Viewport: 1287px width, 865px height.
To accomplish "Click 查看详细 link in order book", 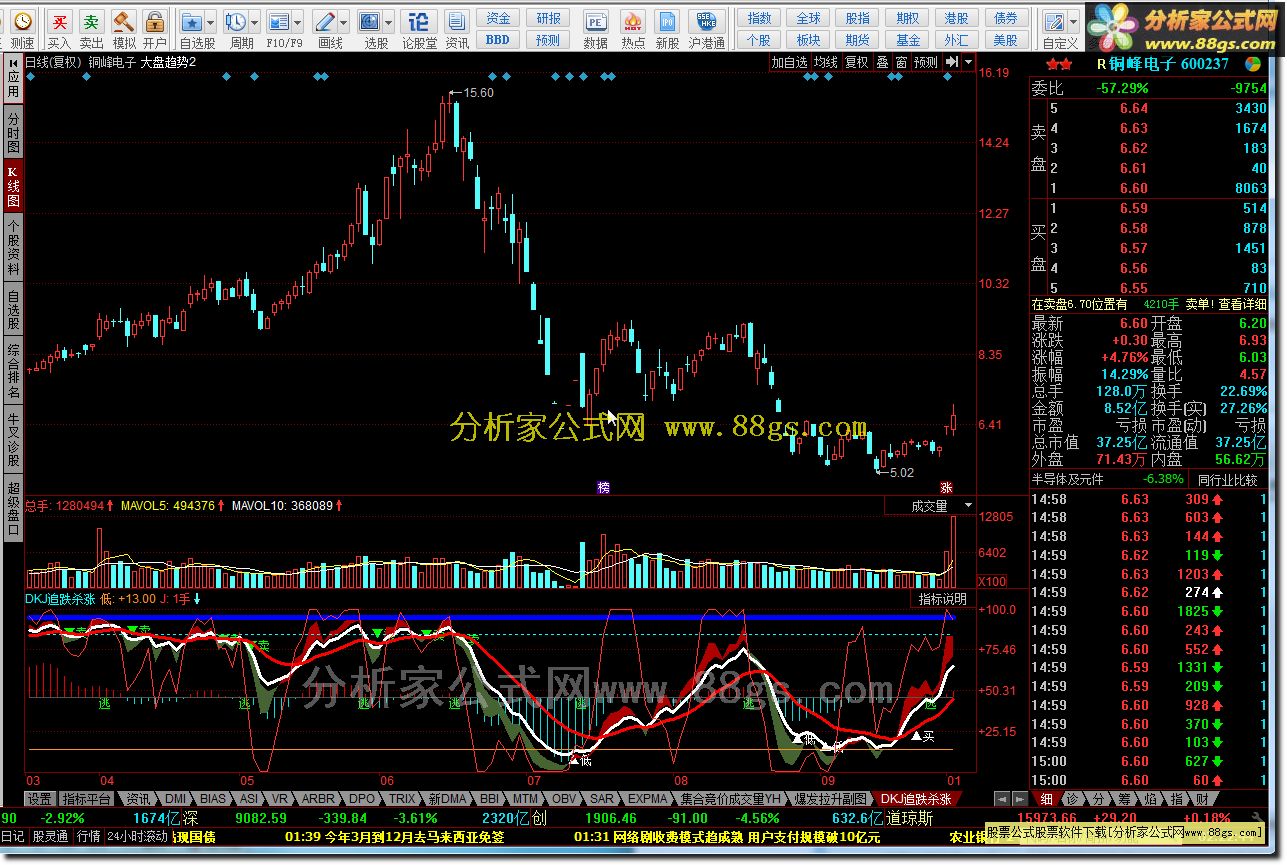I will pyautogui.click(x=1243, y=304).
